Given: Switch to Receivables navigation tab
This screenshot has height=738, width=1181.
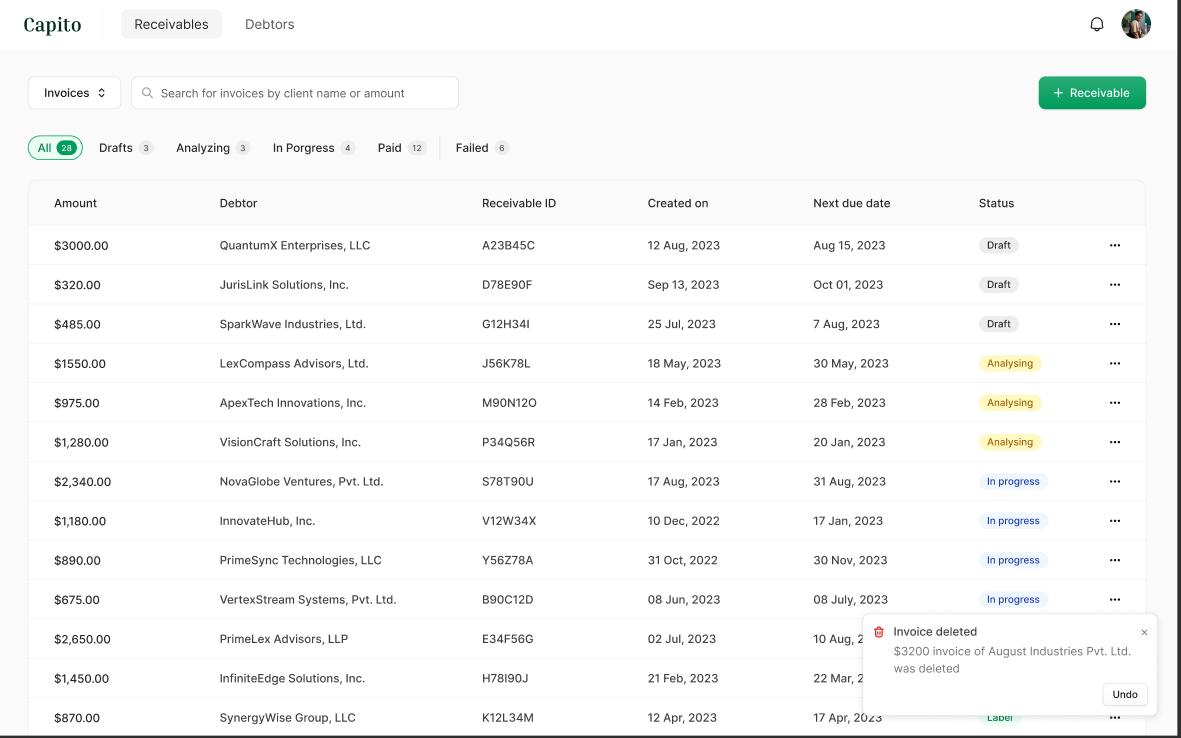Looking at the screenshot, I should pos(171,24).
